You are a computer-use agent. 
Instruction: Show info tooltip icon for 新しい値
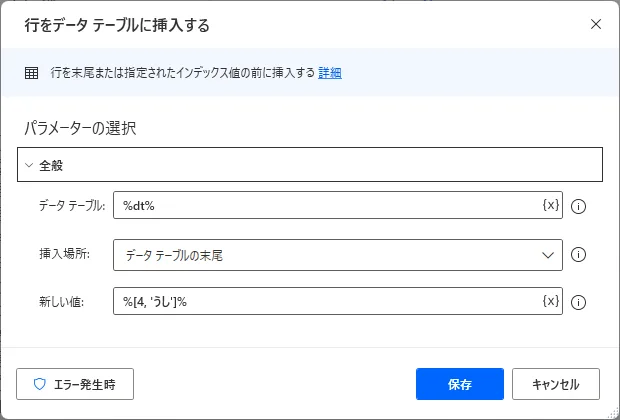(578, 302)
